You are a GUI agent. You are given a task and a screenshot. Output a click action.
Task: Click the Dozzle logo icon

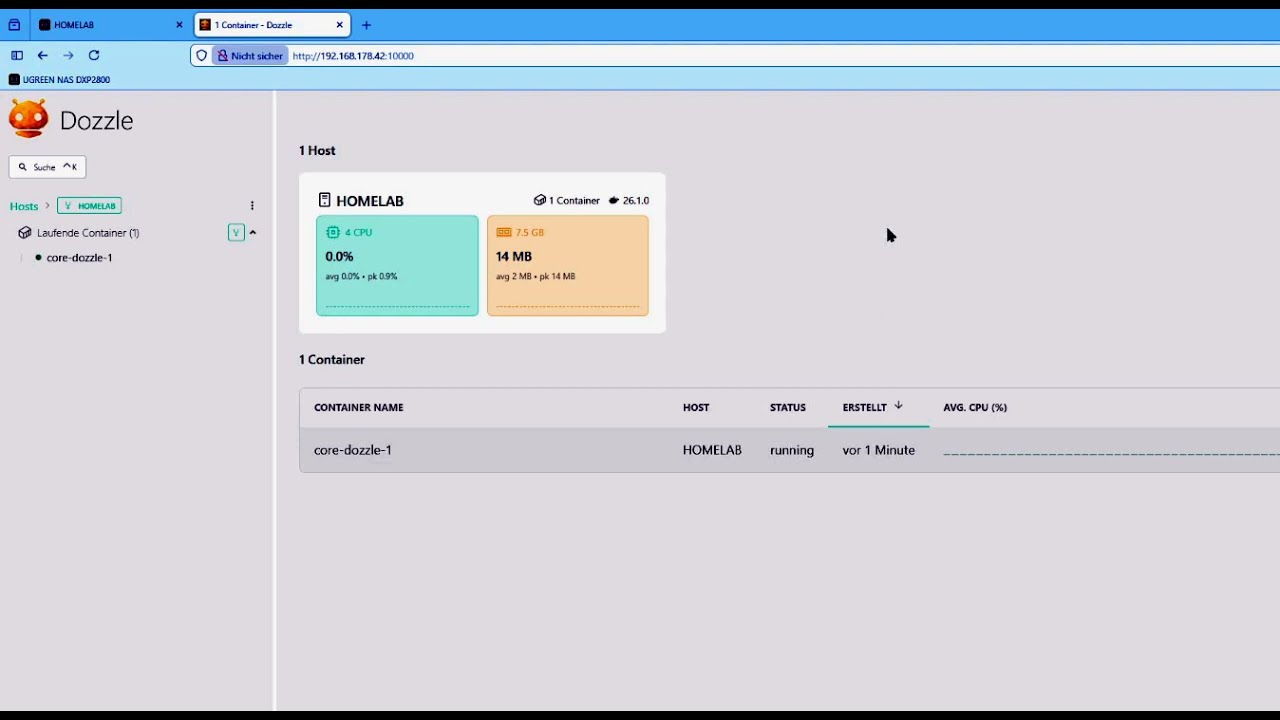28,118
